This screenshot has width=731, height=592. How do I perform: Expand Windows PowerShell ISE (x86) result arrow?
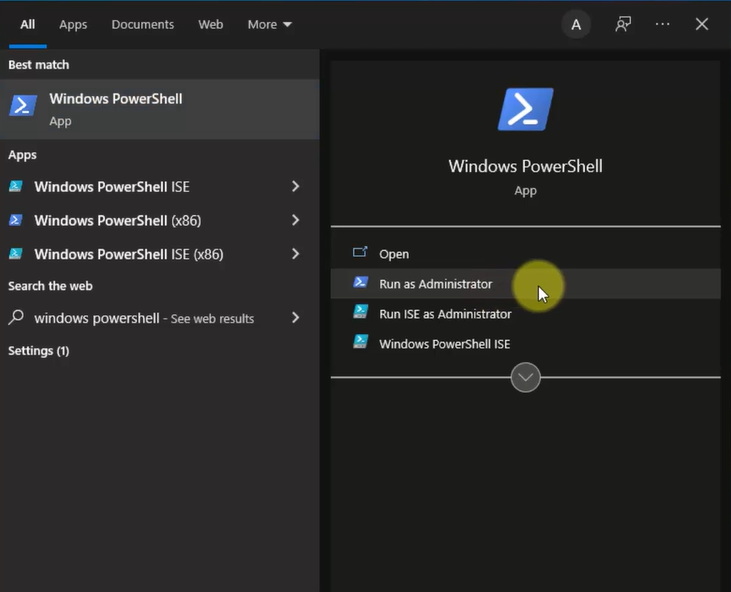coord(295,254)
